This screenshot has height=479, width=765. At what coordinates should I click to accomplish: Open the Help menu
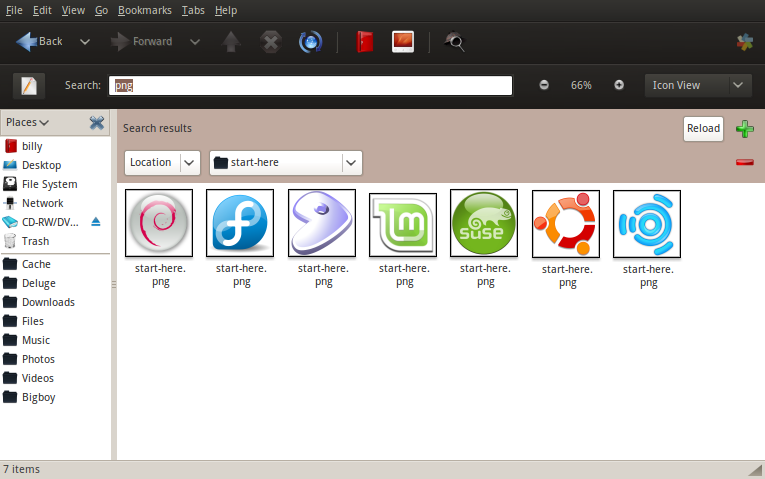click(x=226, y=10)
